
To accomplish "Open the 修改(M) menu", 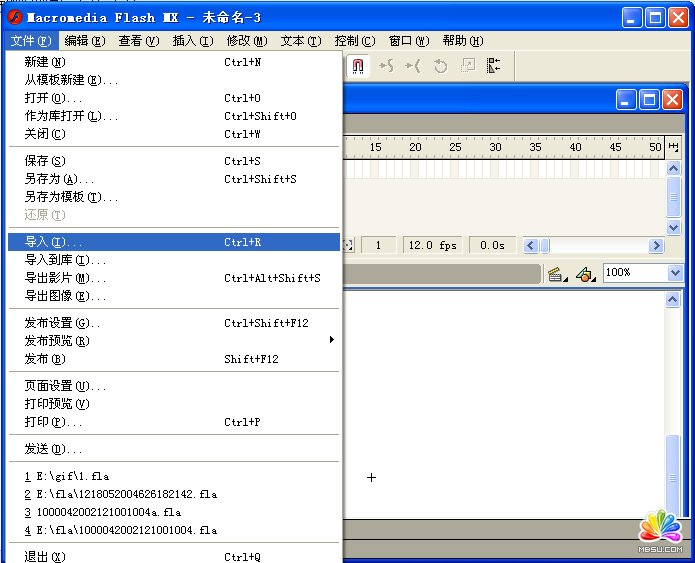I will 246,41.
